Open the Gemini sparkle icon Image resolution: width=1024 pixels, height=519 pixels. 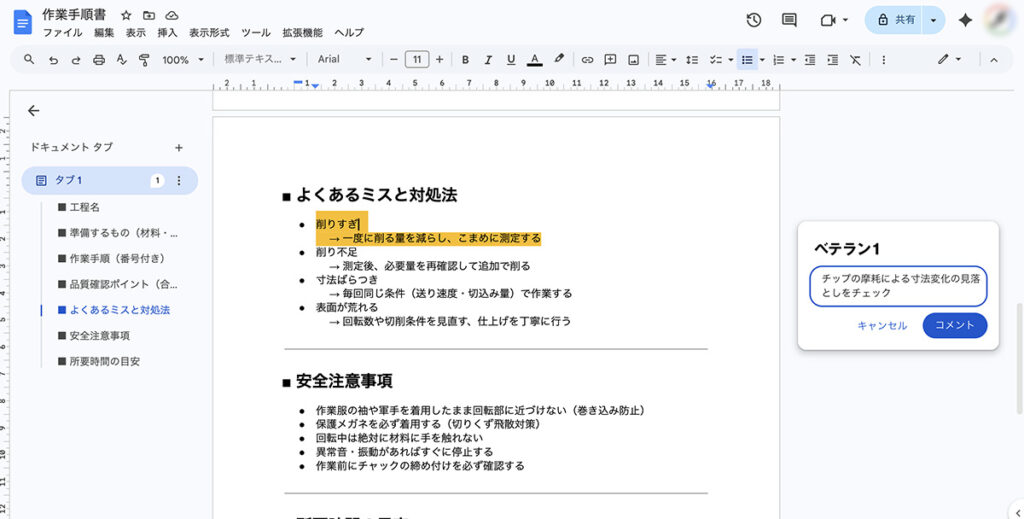click(x=965, y=20)
